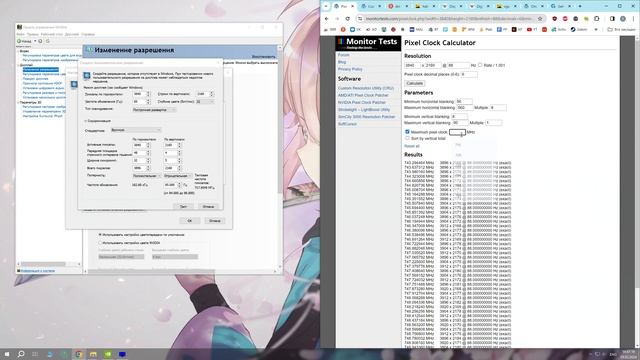Image resolution: width=640 pixels, height=360 pixels.
Task: Open the AMD/ATI Pixel Clock Patcher link
Action: [363, 95]
